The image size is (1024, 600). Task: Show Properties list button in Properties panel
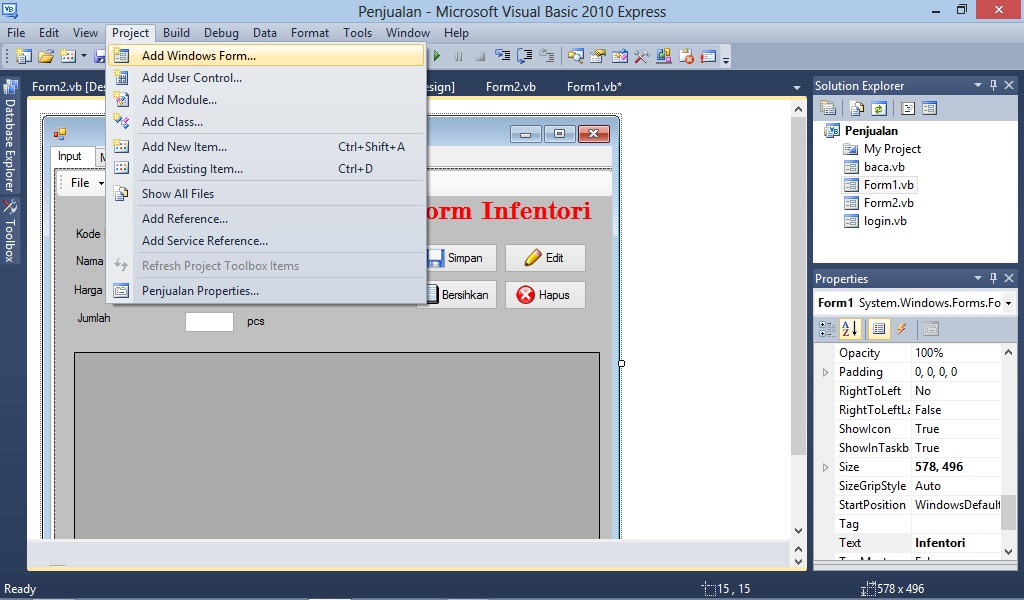879,329
